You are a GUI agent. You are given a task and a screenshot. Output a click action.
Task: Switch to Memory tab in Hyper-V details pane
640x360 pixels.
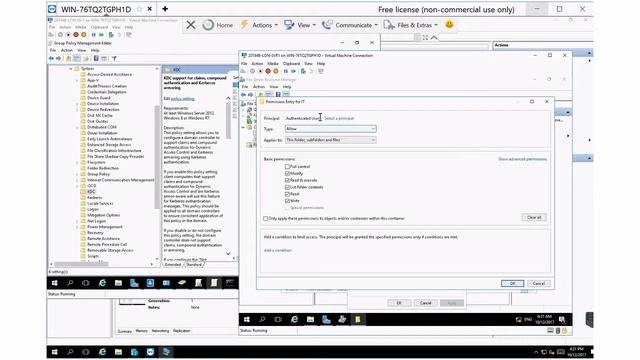click(141, 331)
